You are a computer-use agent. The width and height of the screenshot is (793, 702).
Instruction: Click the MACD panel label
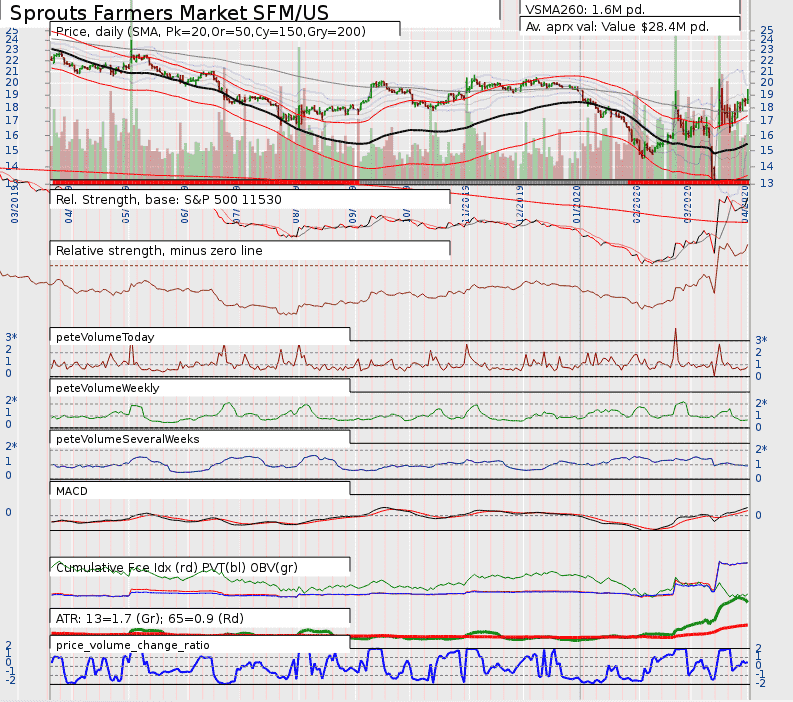coord(72,492)
